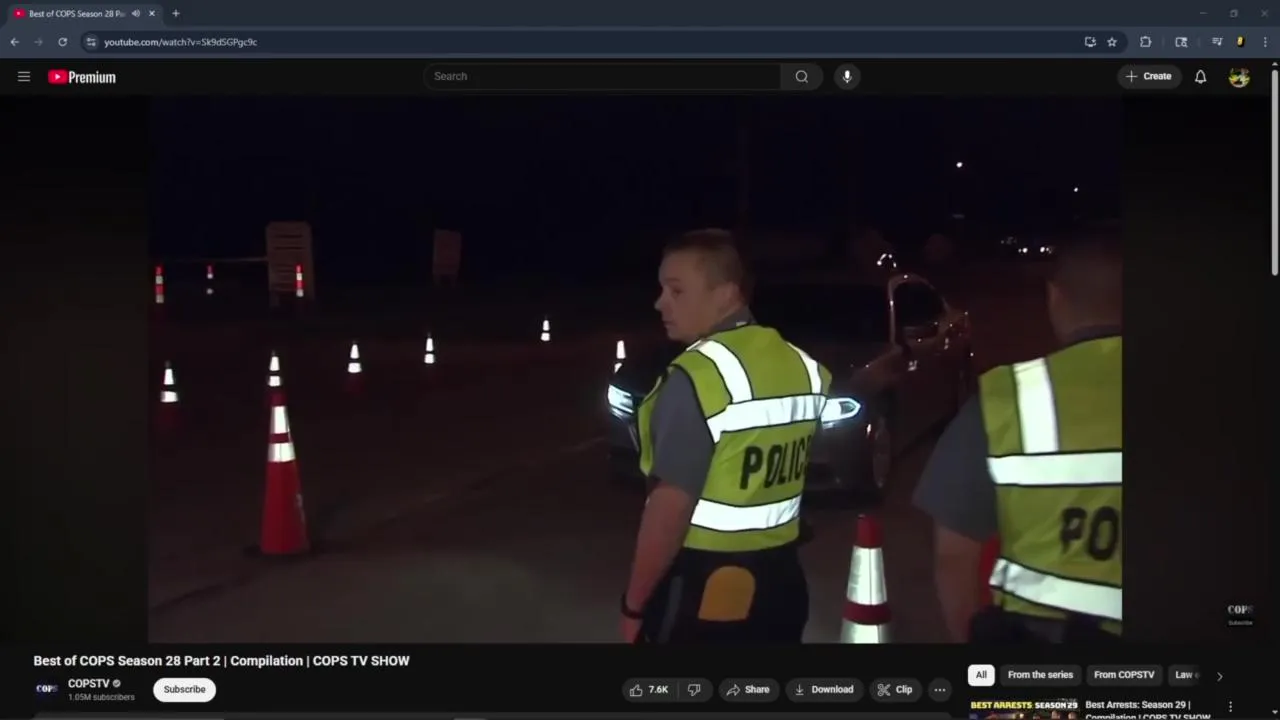Start voice search with microphone icon

[847, 76]
